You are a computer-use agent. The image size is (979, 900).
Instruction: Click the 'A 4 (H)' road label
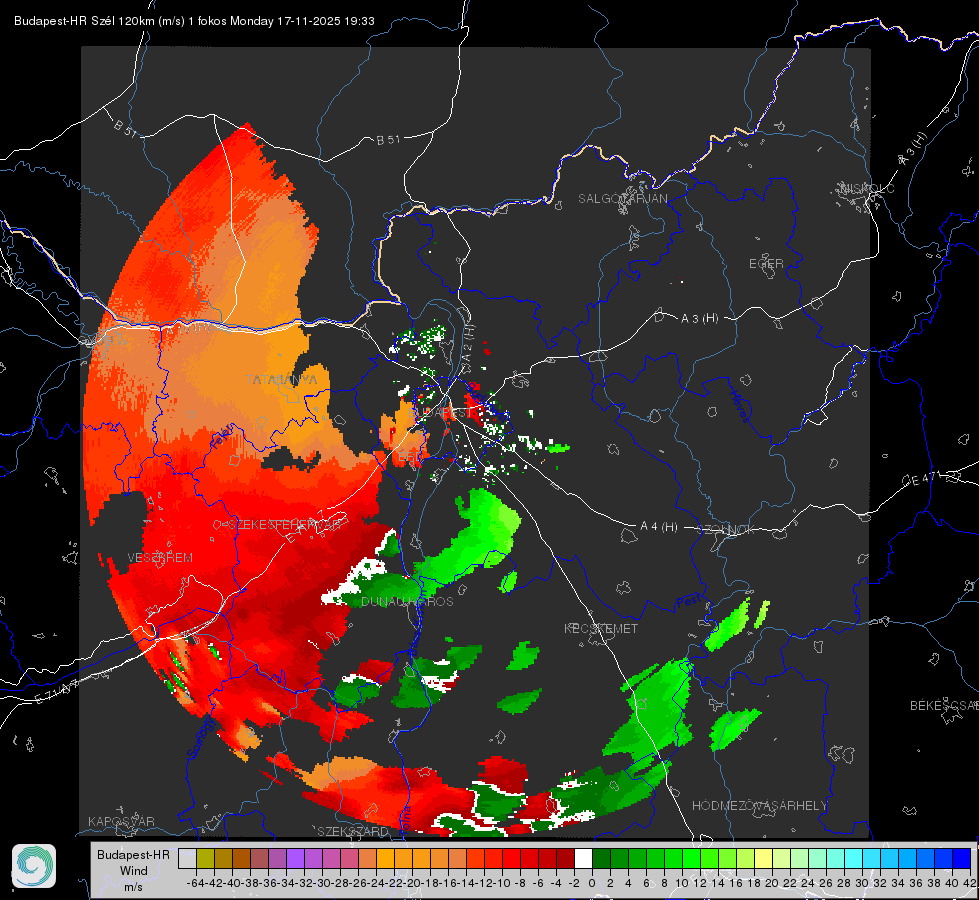[x=659, y=527]
